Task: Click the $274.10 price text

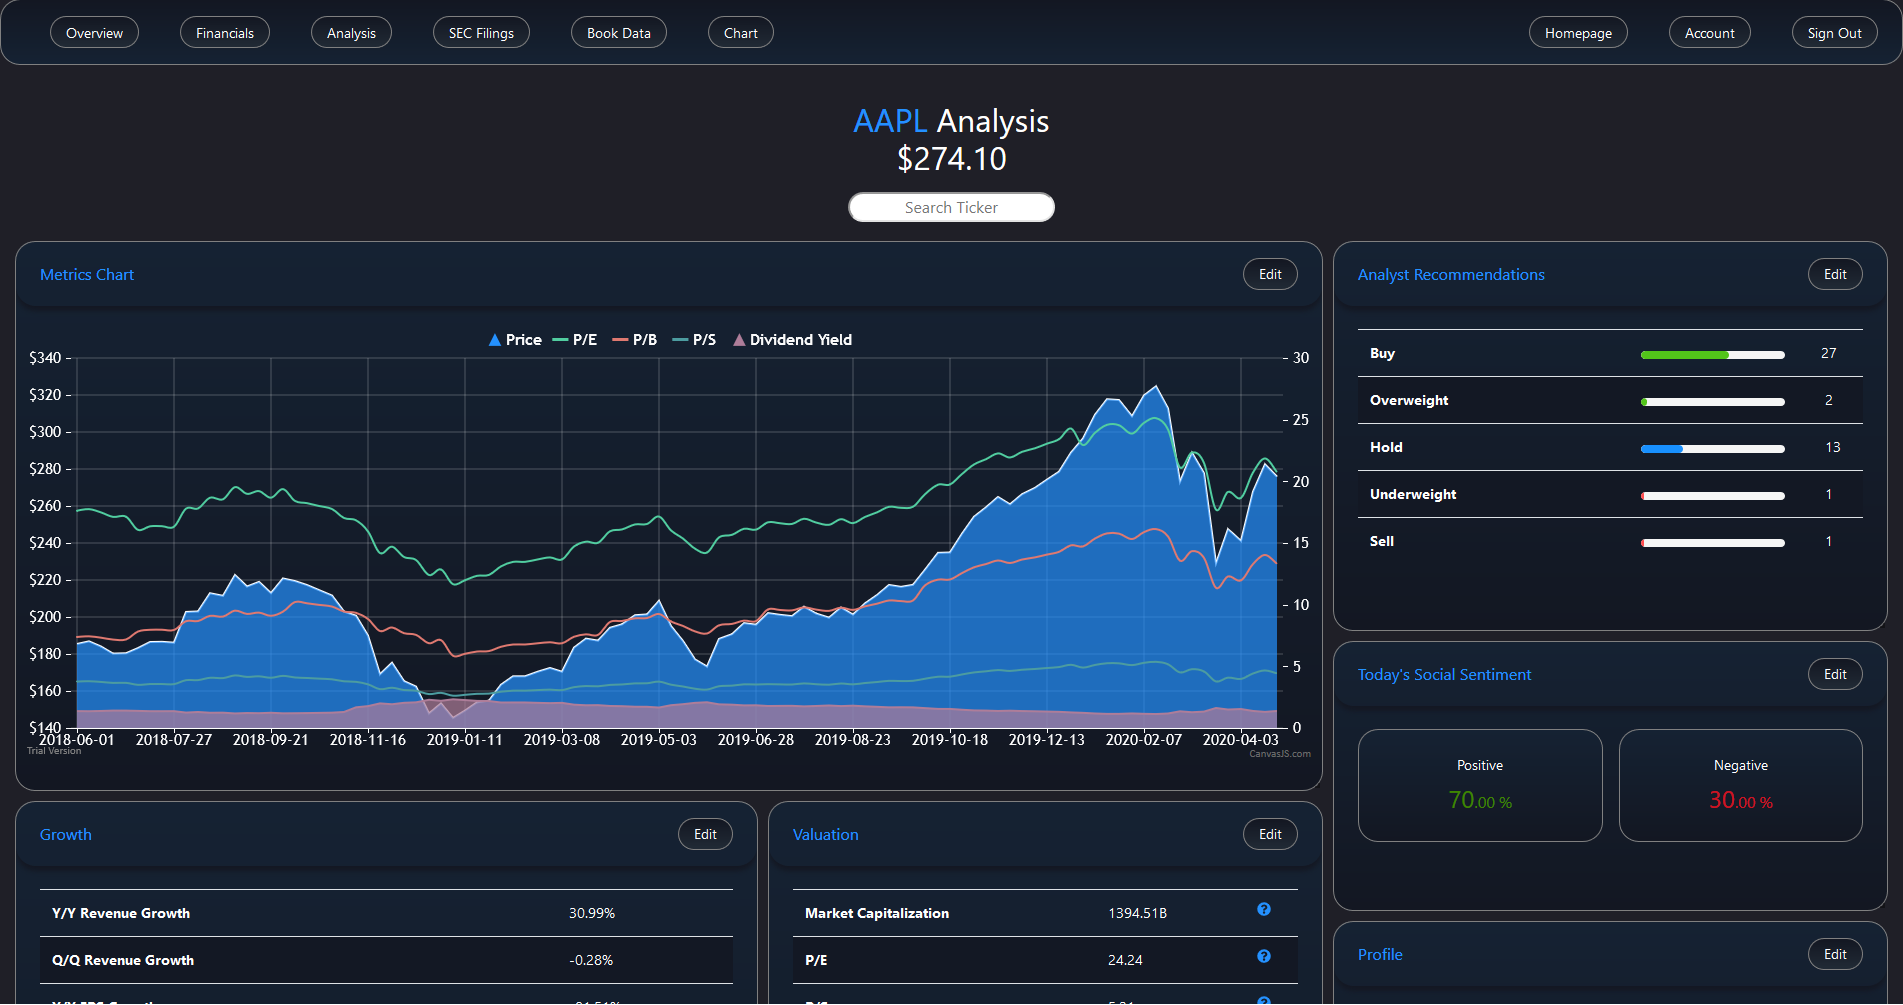Action: pyautogui.click(x=951, y=159)
